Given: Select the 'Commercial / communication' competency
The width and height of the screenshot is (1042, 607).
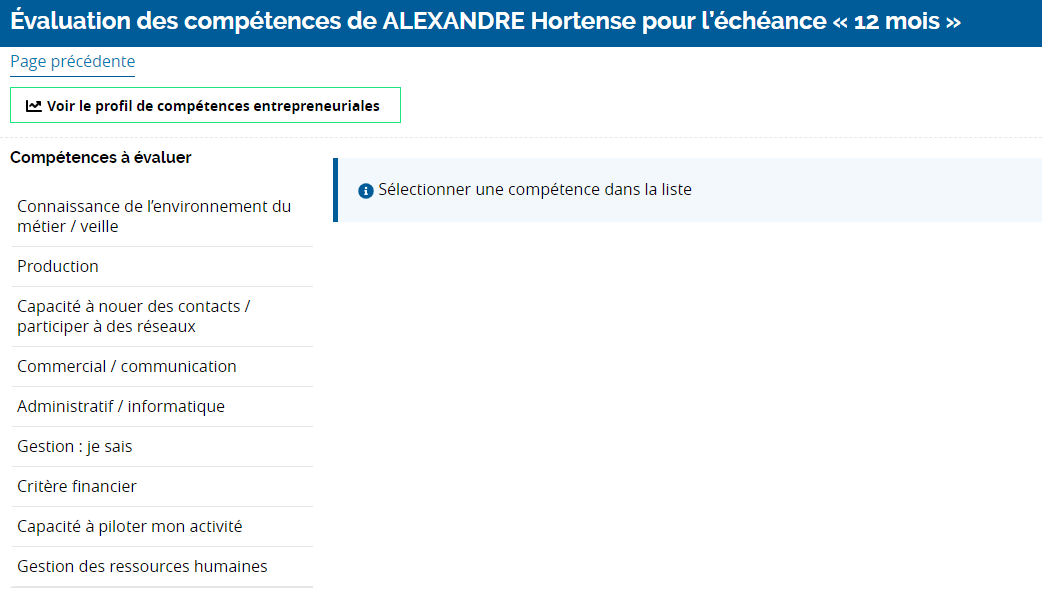Looking at the screenshot, I should click(x=126, y=366).
